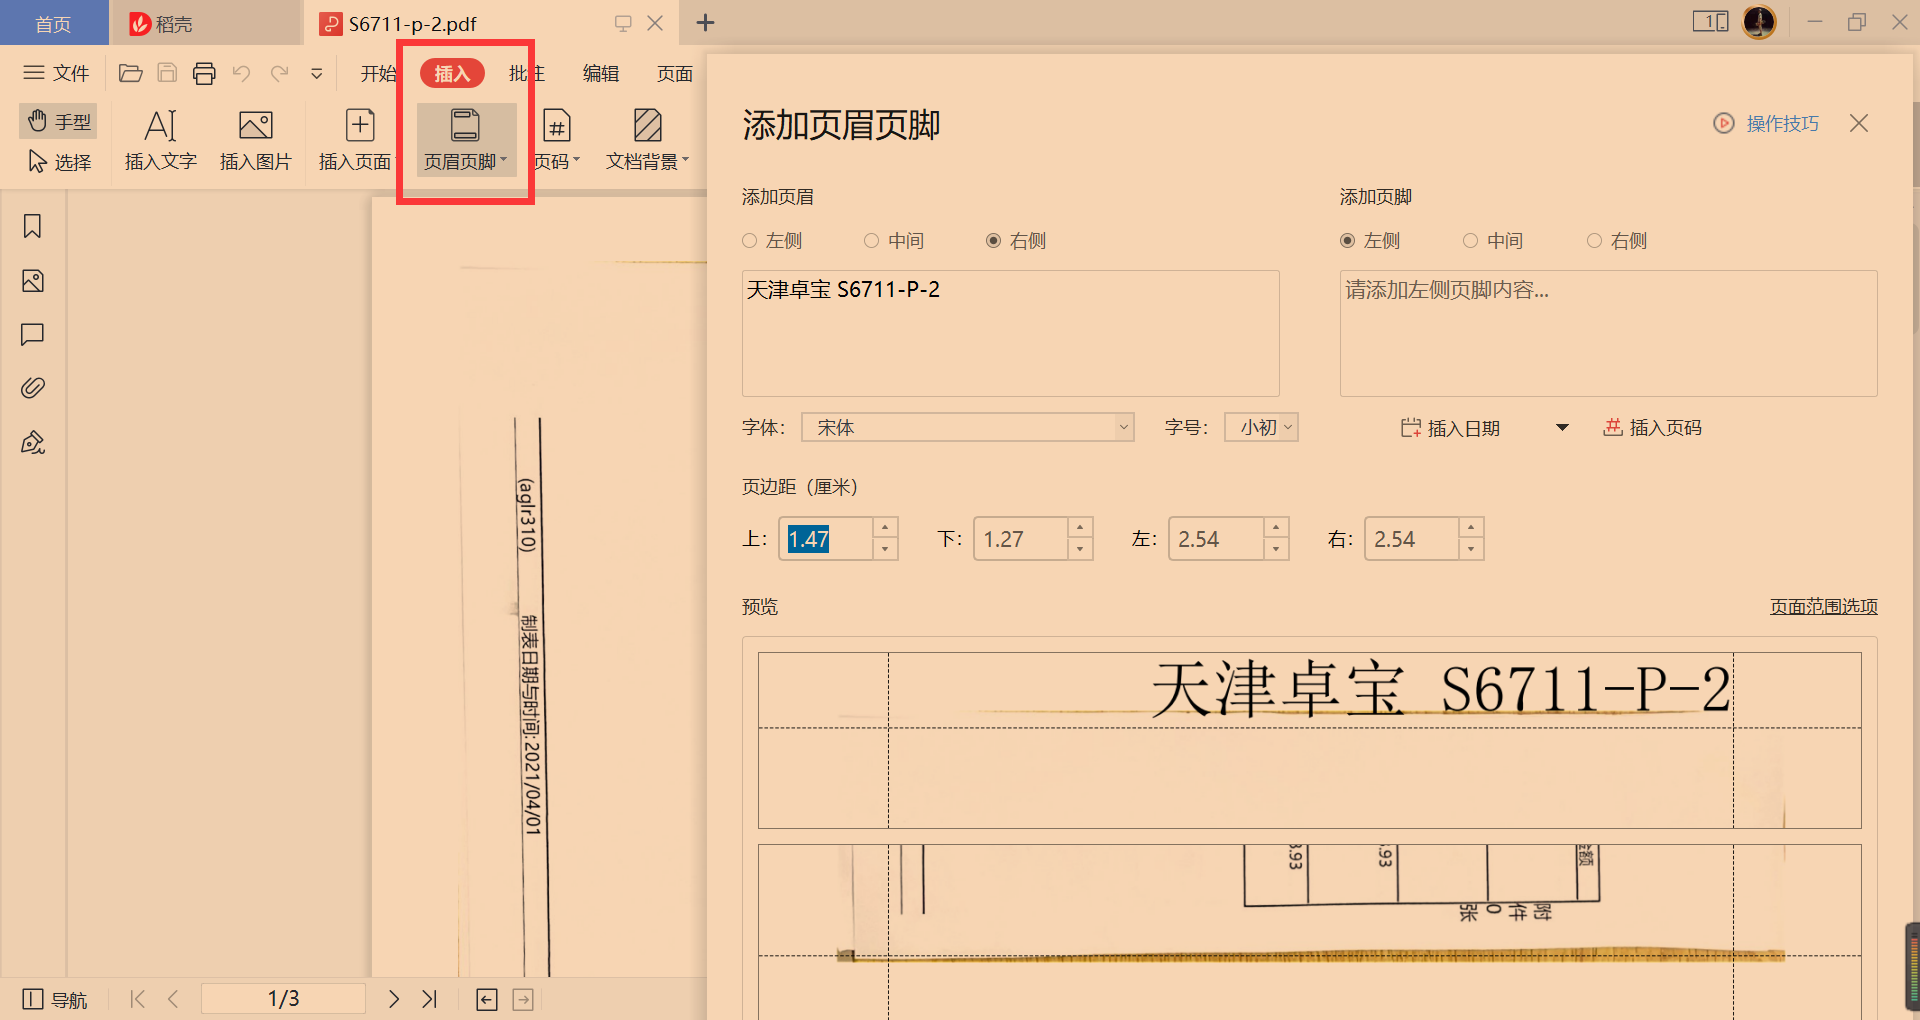Click the user avatar icon

pos(1759,22)
